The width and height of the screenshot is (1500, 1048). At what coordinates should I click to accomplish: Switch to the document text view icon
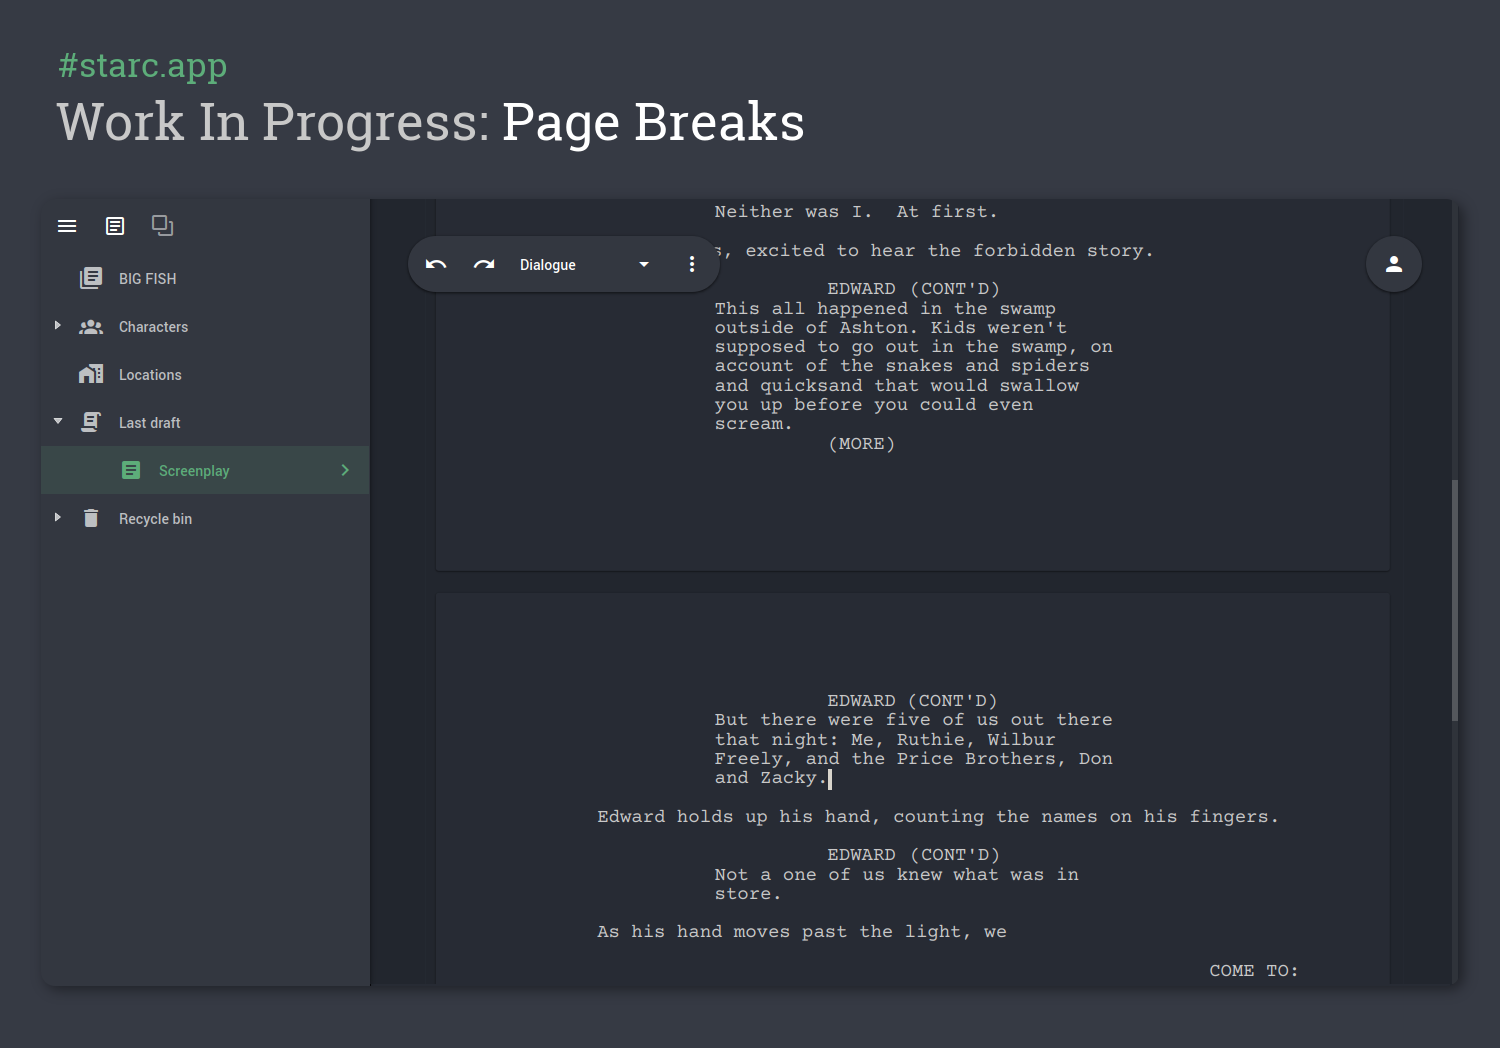click(115, 226)
